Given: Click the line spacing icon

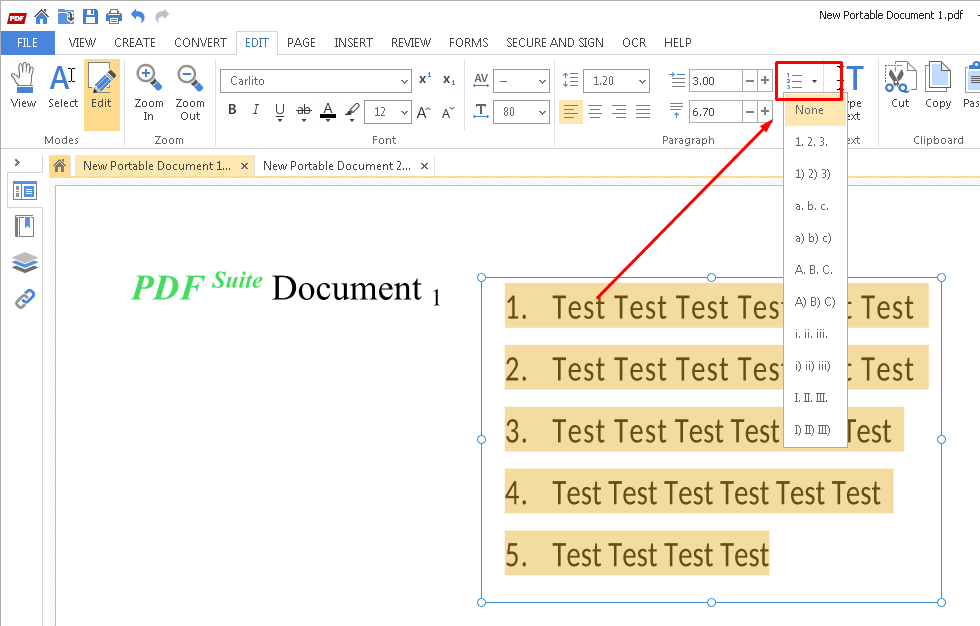Looking at the screenshot, I should [x=570, y=80].
